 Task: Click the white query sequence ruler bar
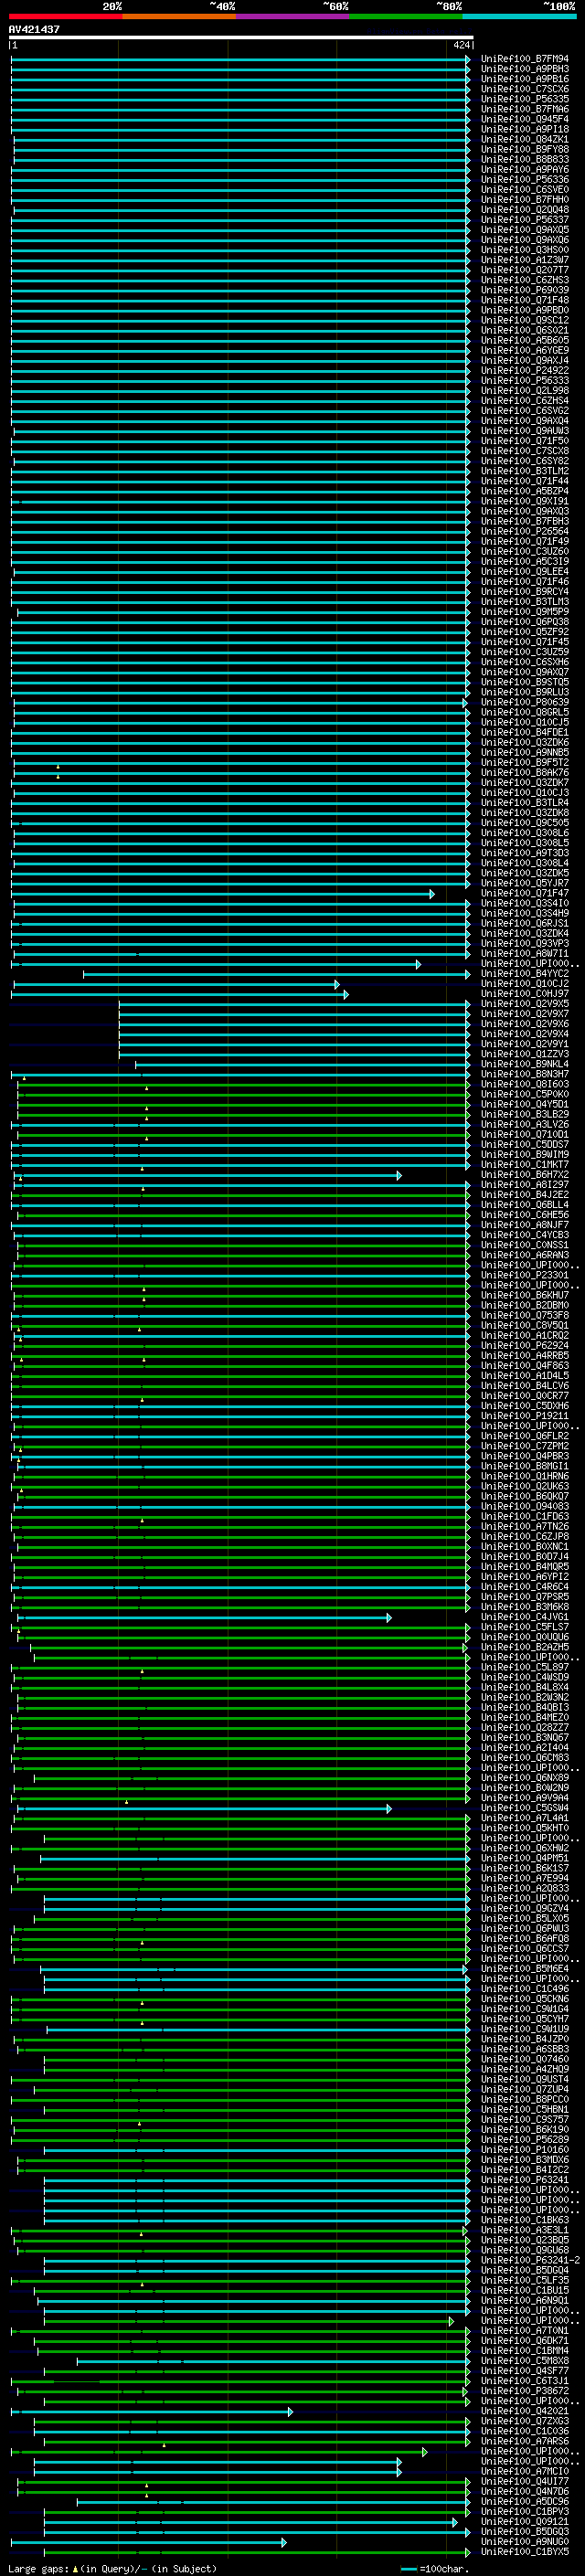click(241, 38)
